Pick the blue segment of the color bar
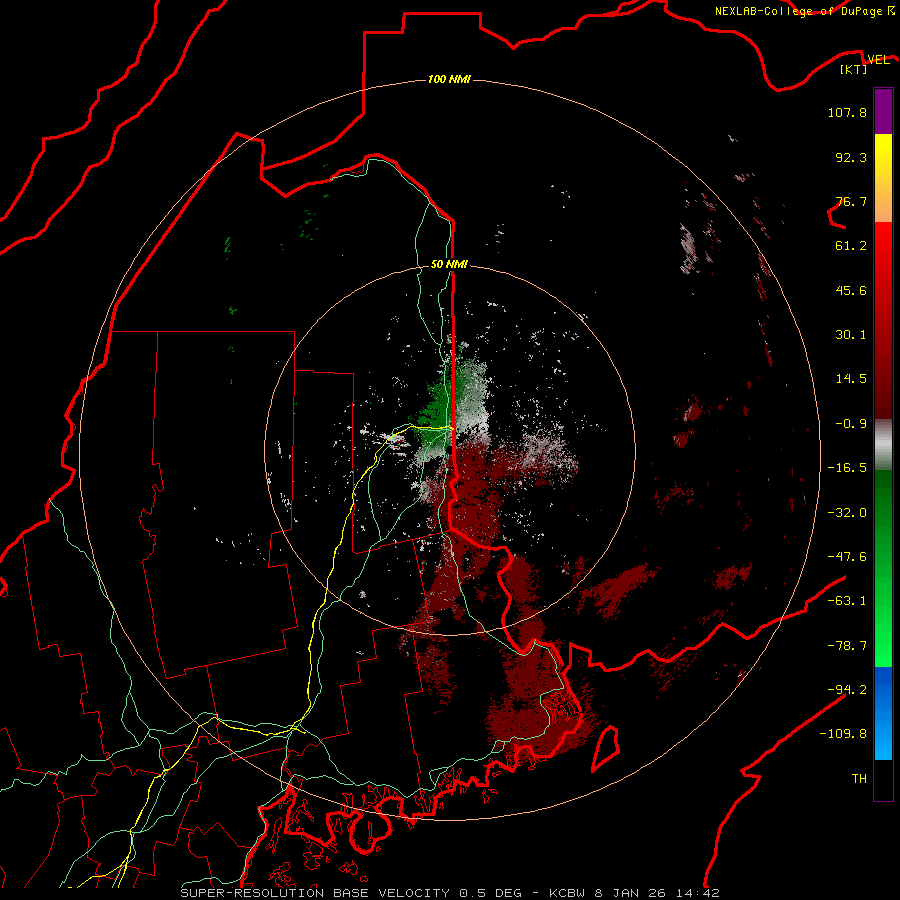The image size is (900, 900). pyautogui.click(x=883, y=713)
